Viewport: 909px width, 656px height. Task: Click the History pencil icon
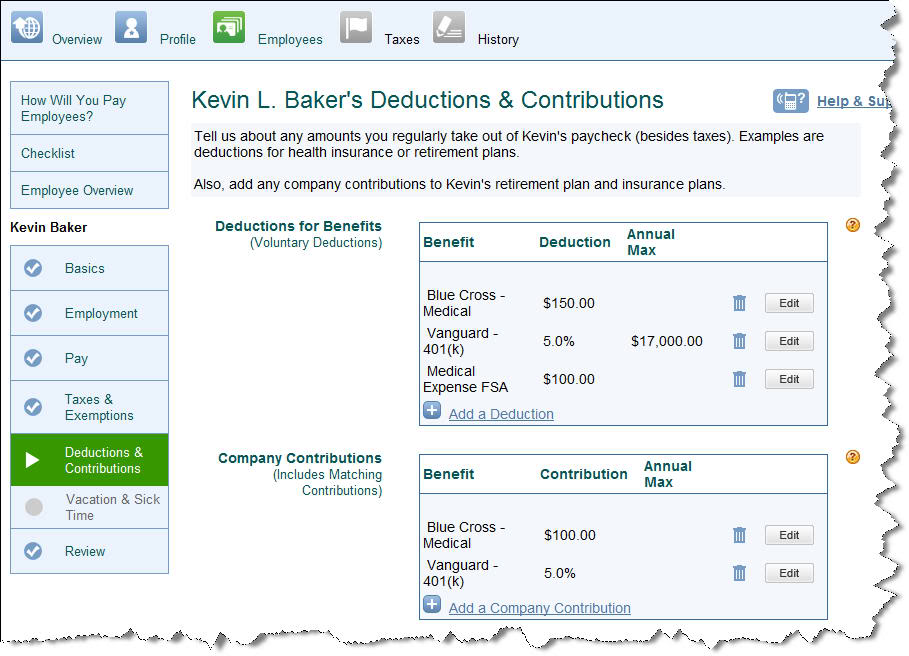click(x=449, y=27)
